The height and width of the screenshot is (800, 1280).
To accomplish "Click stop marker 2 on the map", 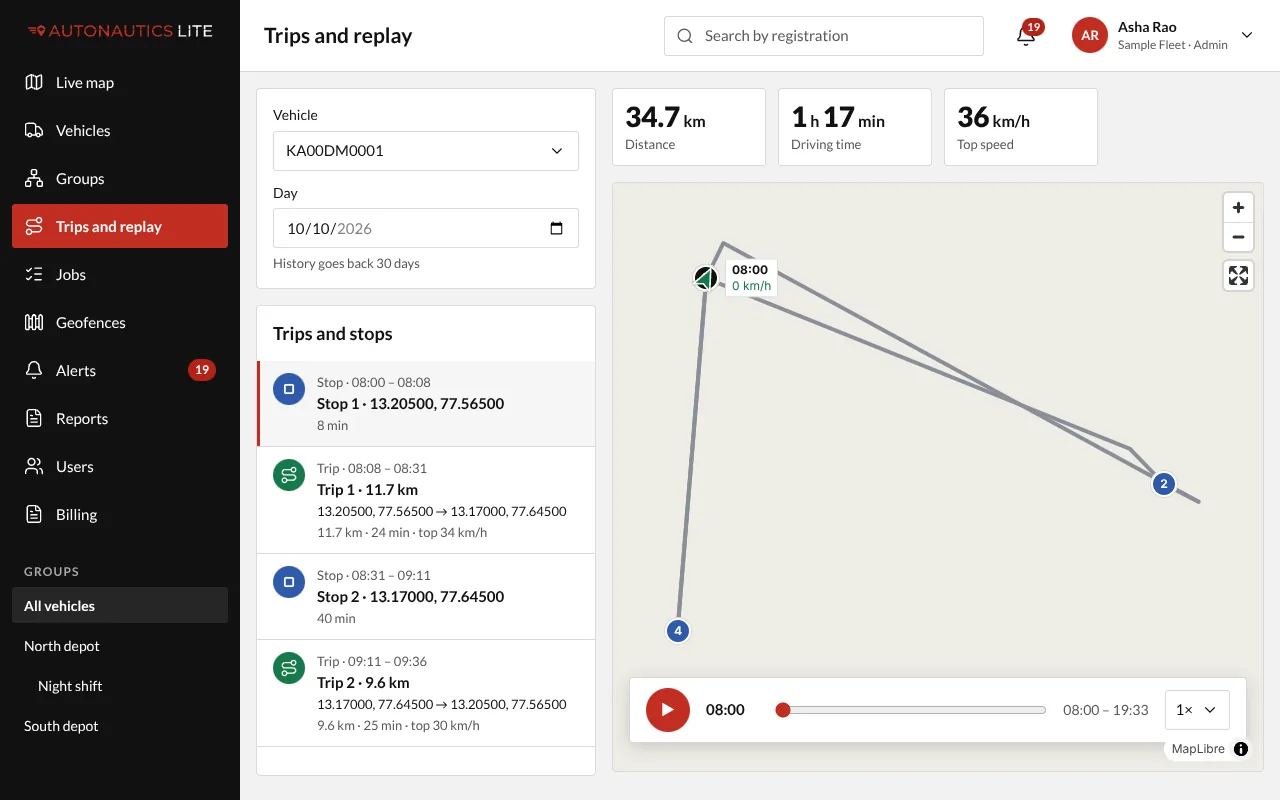I will [x=1163, y=484].
